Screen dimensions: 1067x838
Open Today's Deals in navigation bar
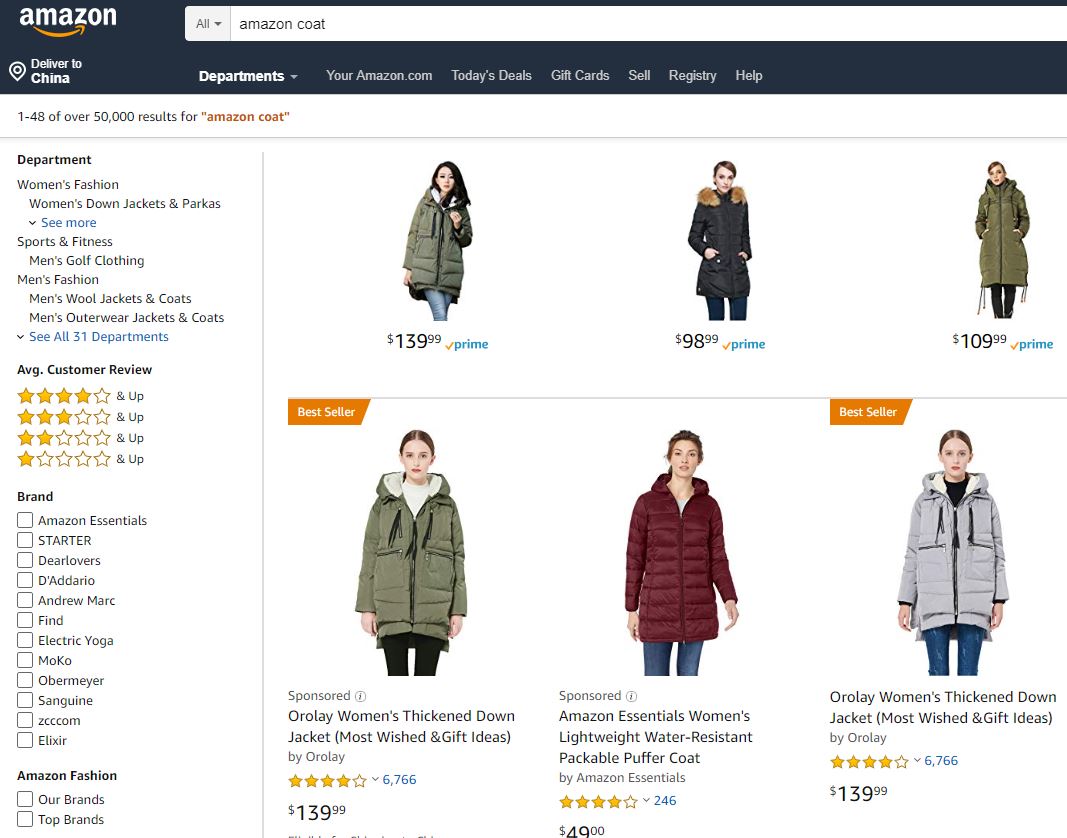491,76
